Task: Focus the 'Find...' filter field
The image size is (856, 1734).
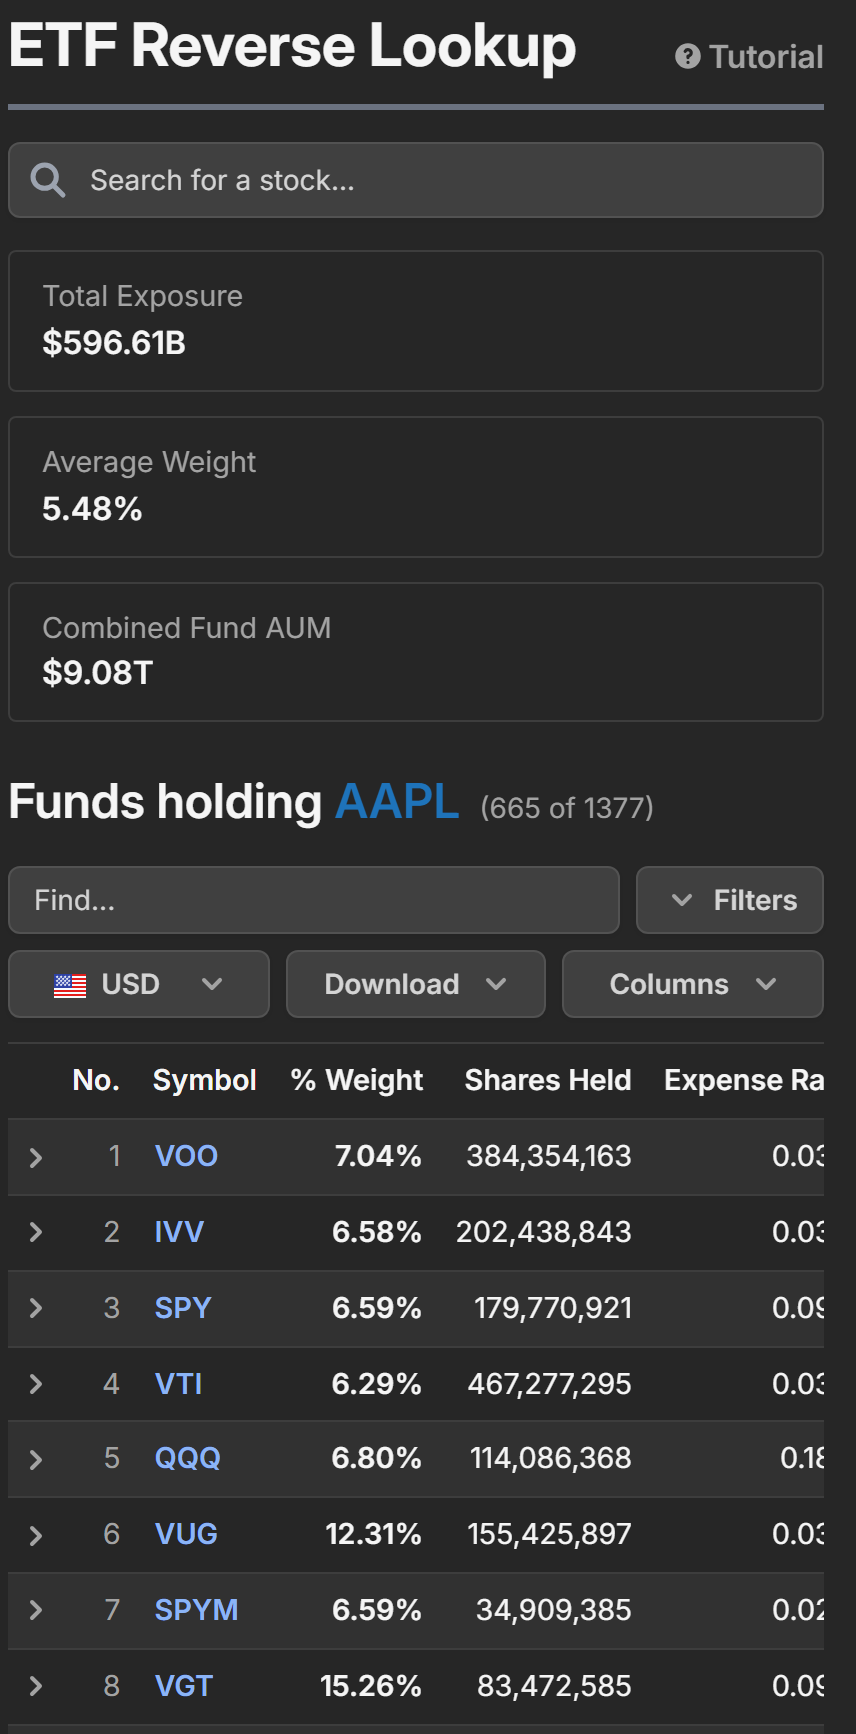Action: tap(314, 900)
